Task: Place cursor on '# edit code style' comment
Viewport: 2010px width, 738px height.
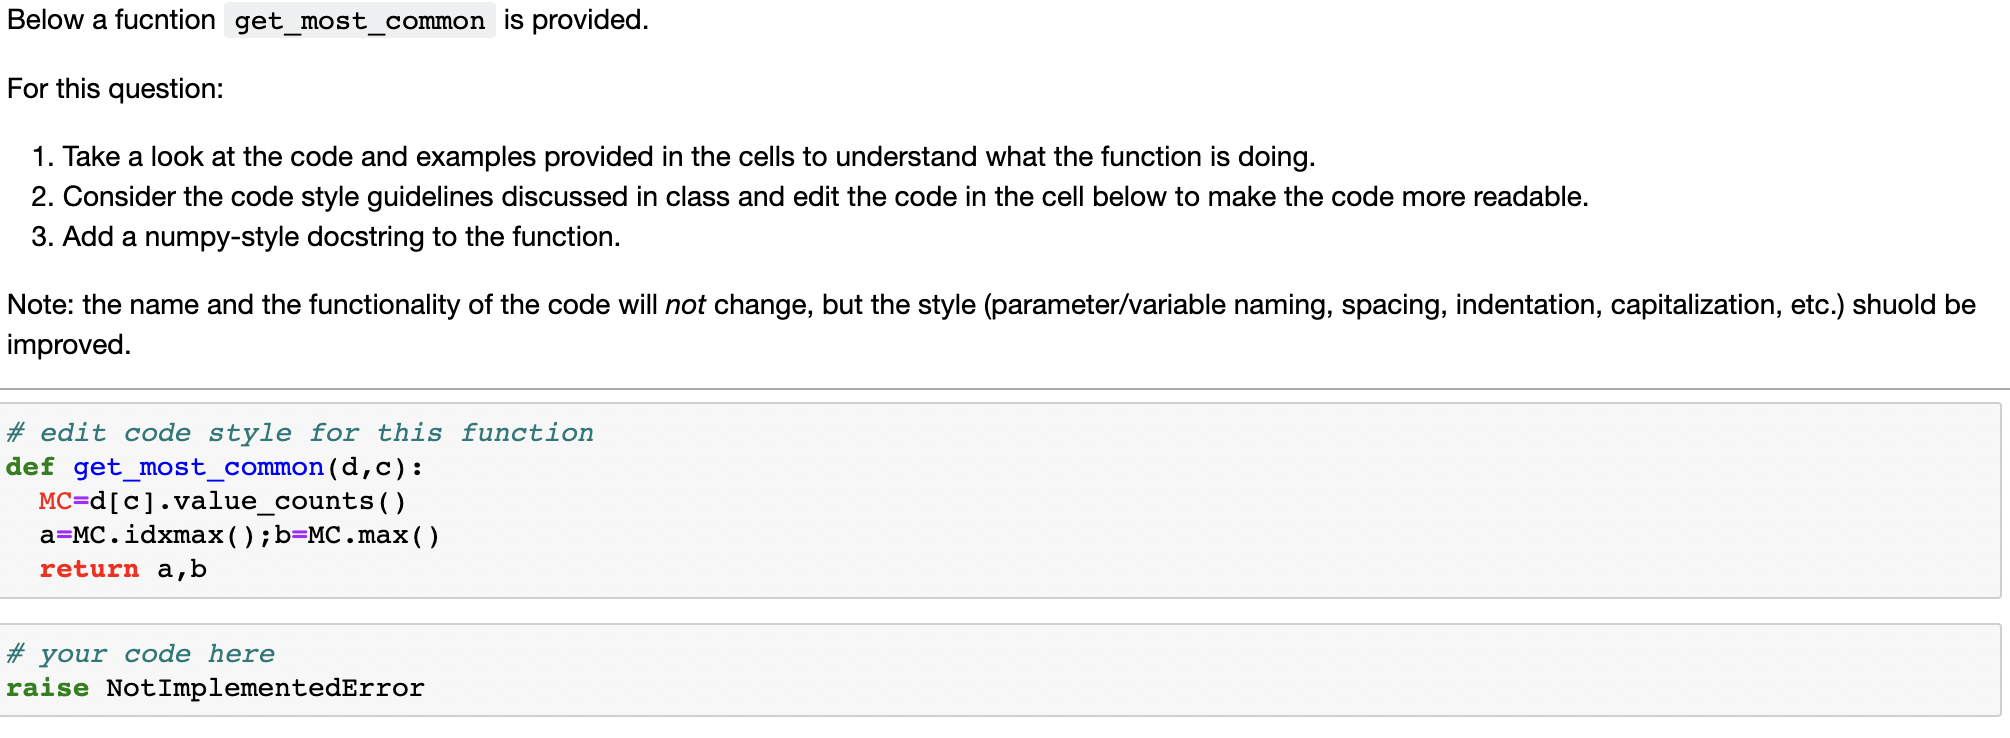Action: point(300,433)
